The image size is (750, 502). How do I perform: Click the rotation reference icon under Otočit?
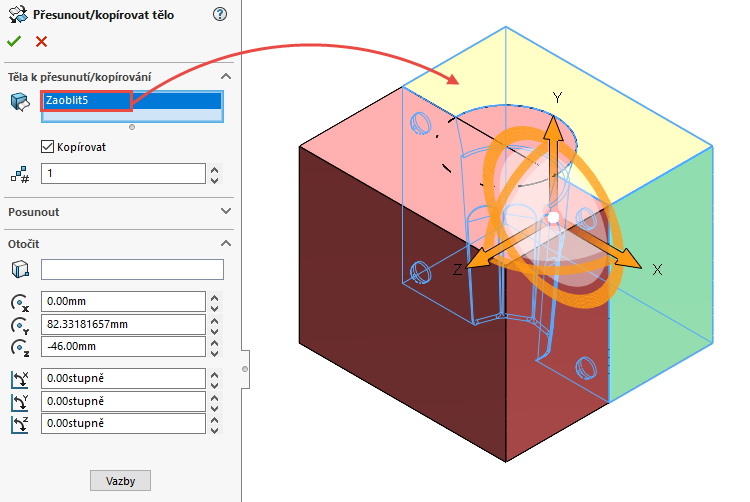point(20,270)
